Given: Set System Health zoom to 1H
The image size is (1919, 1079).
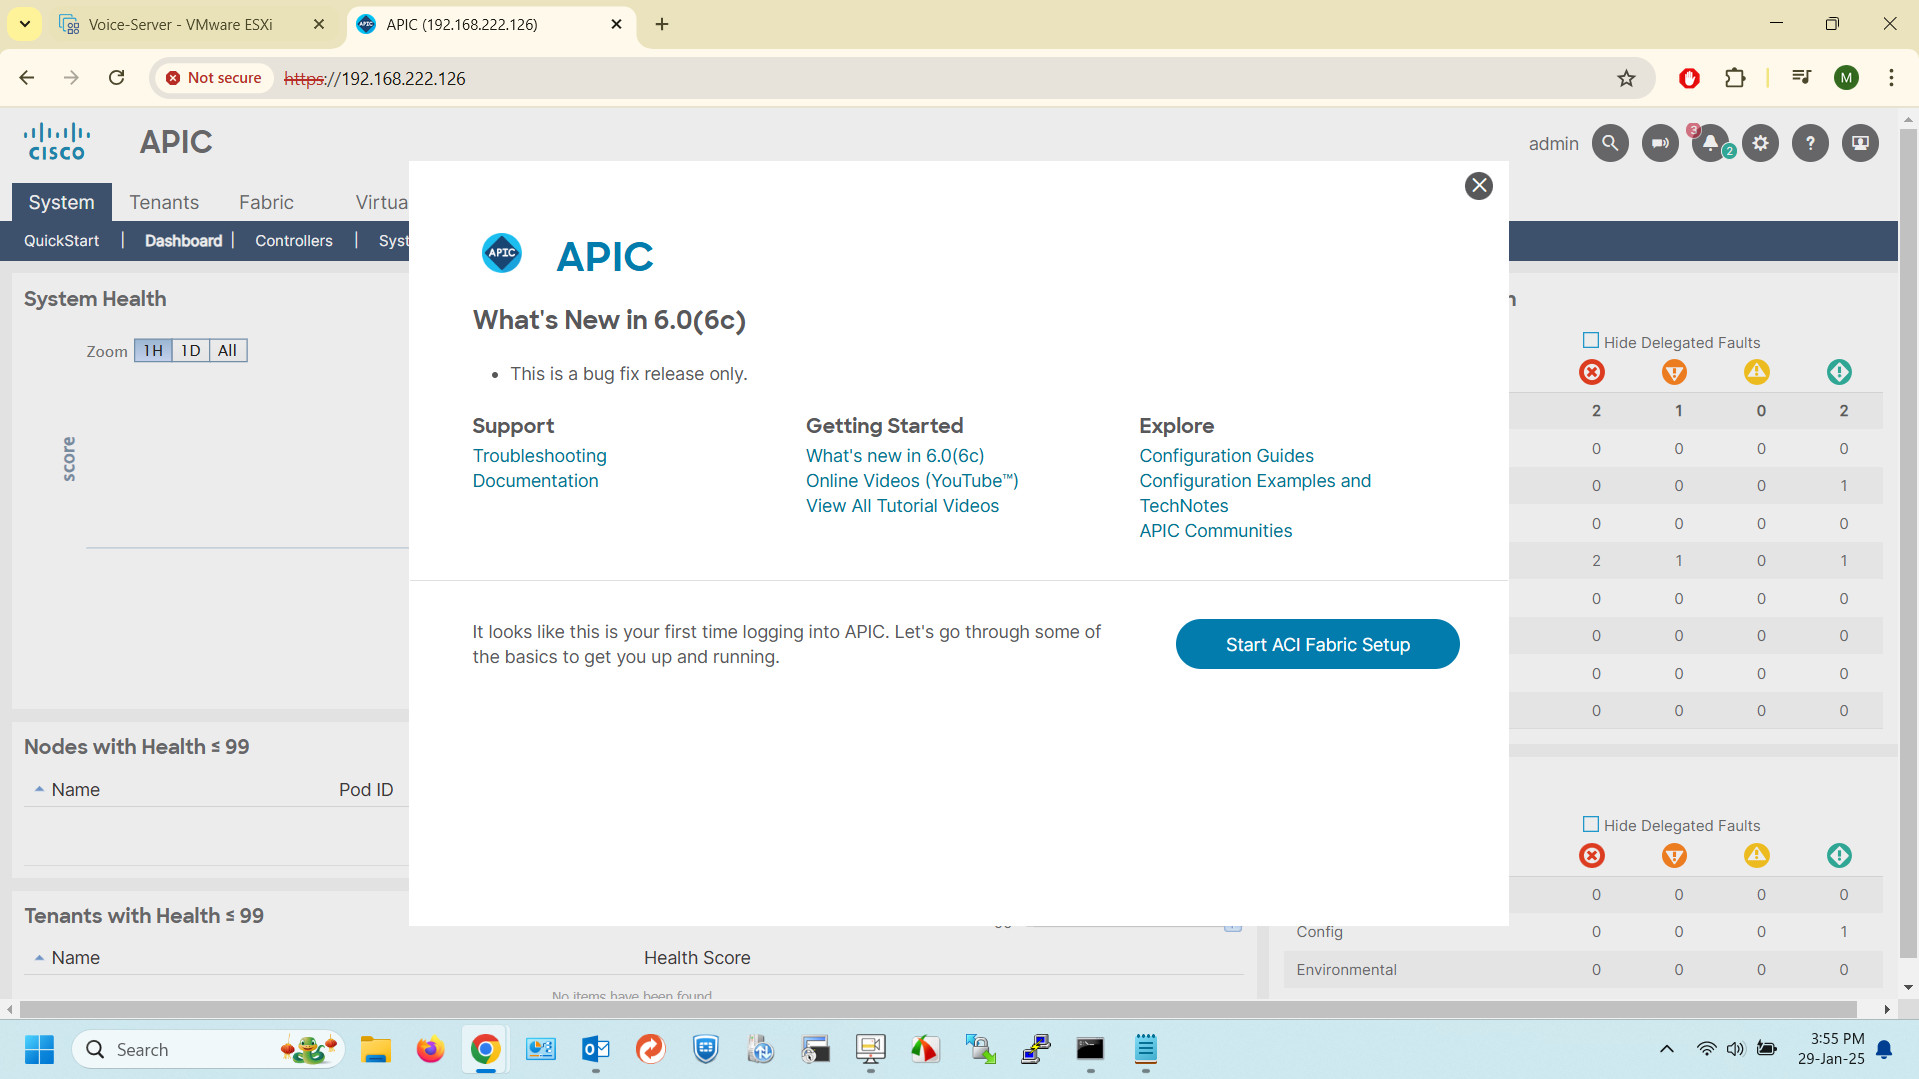Looking at the screenshot, I should click(x=152, y=351).
